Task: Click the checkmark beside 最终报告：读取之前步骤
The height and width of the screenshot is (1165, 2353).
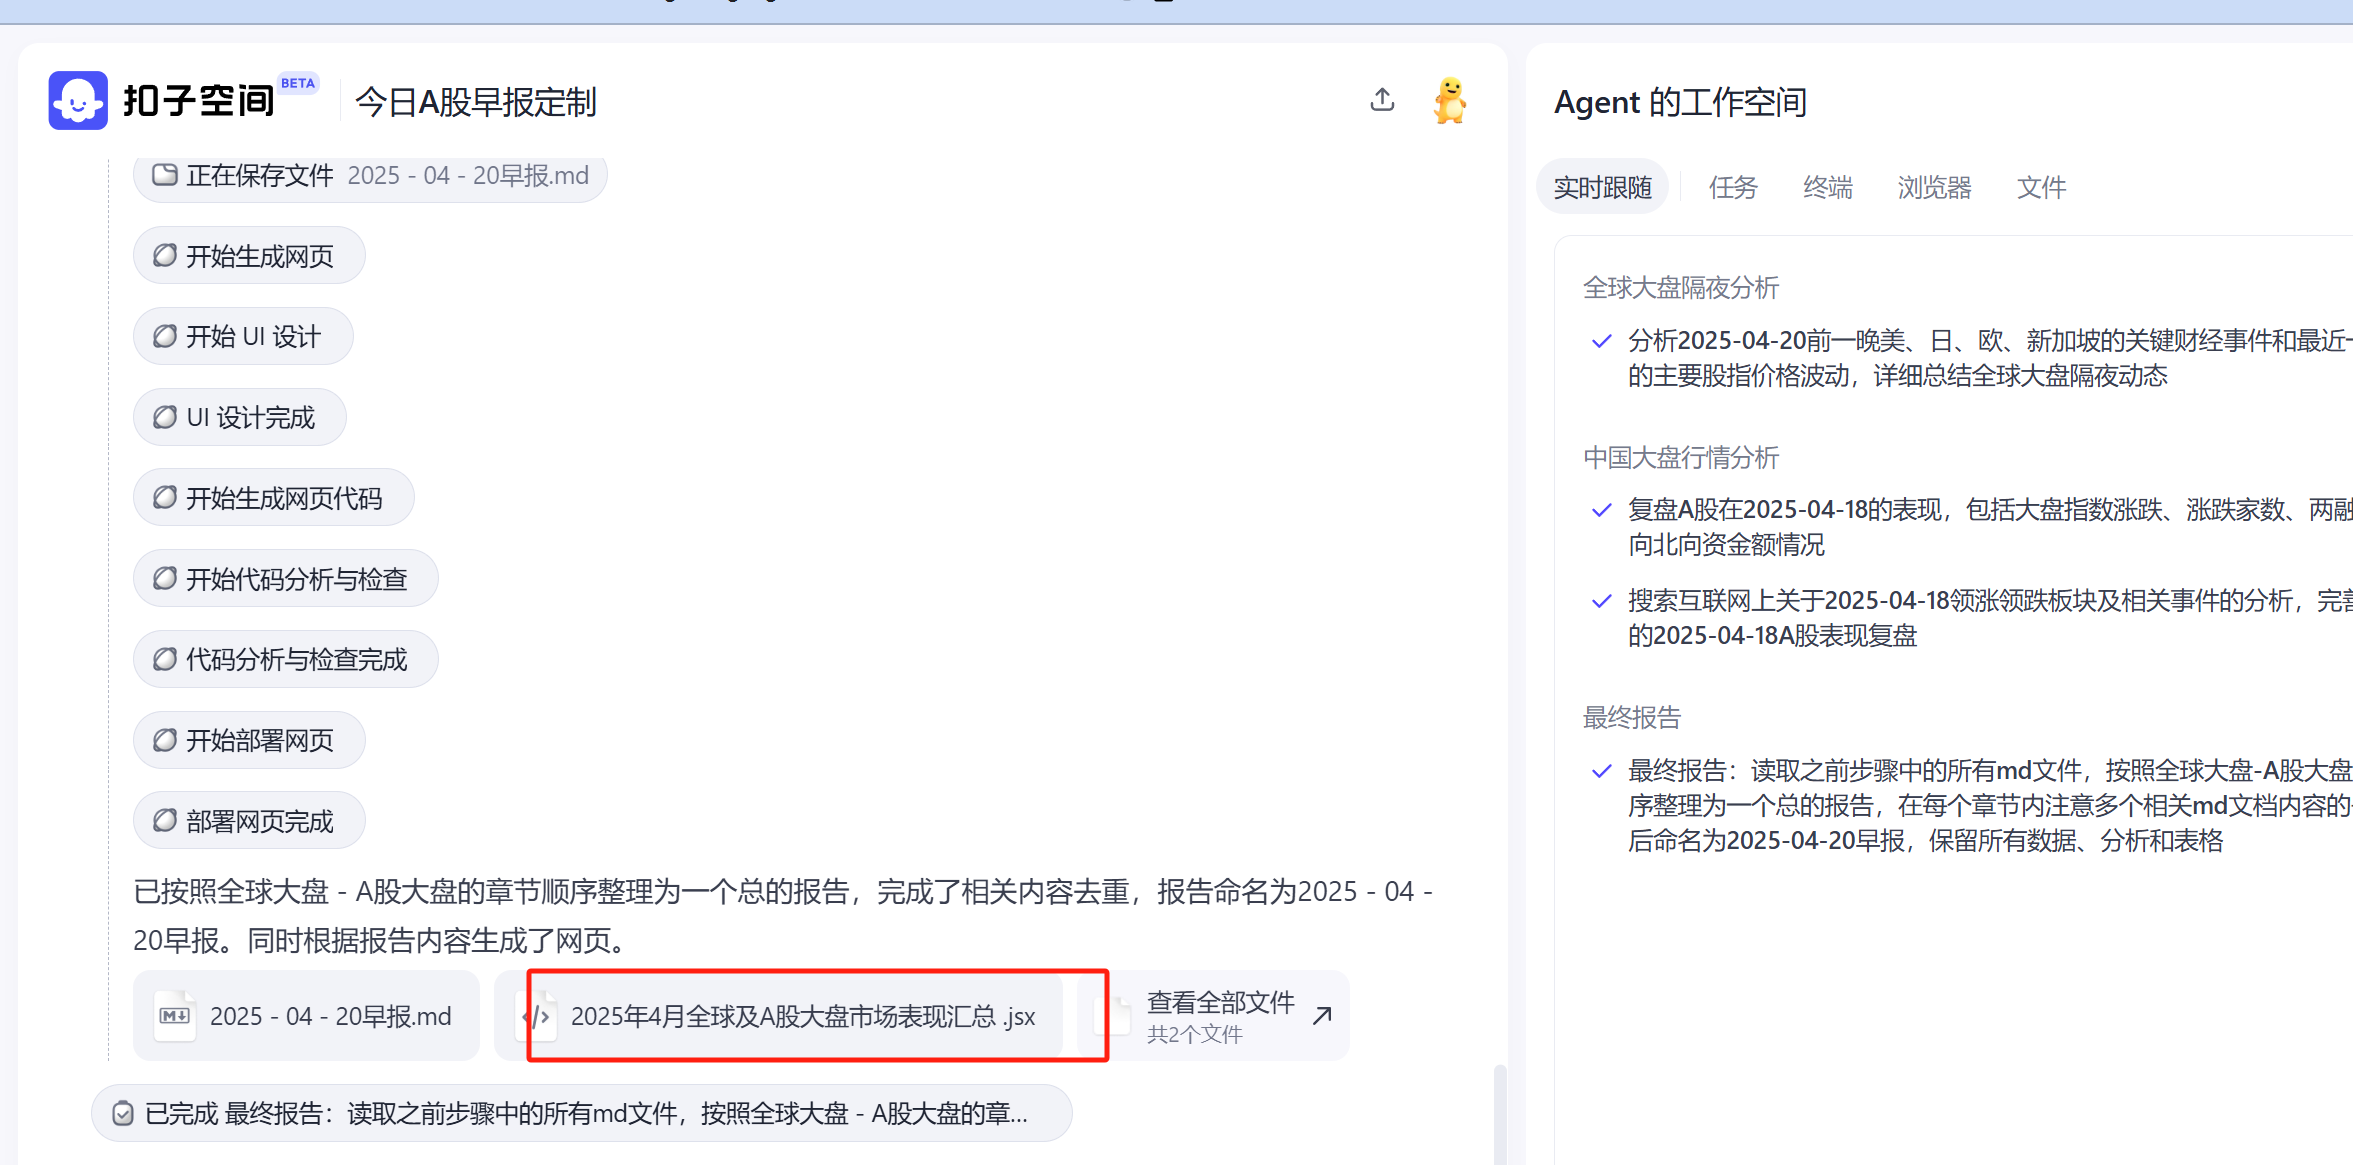Action: pos(1601,771)
